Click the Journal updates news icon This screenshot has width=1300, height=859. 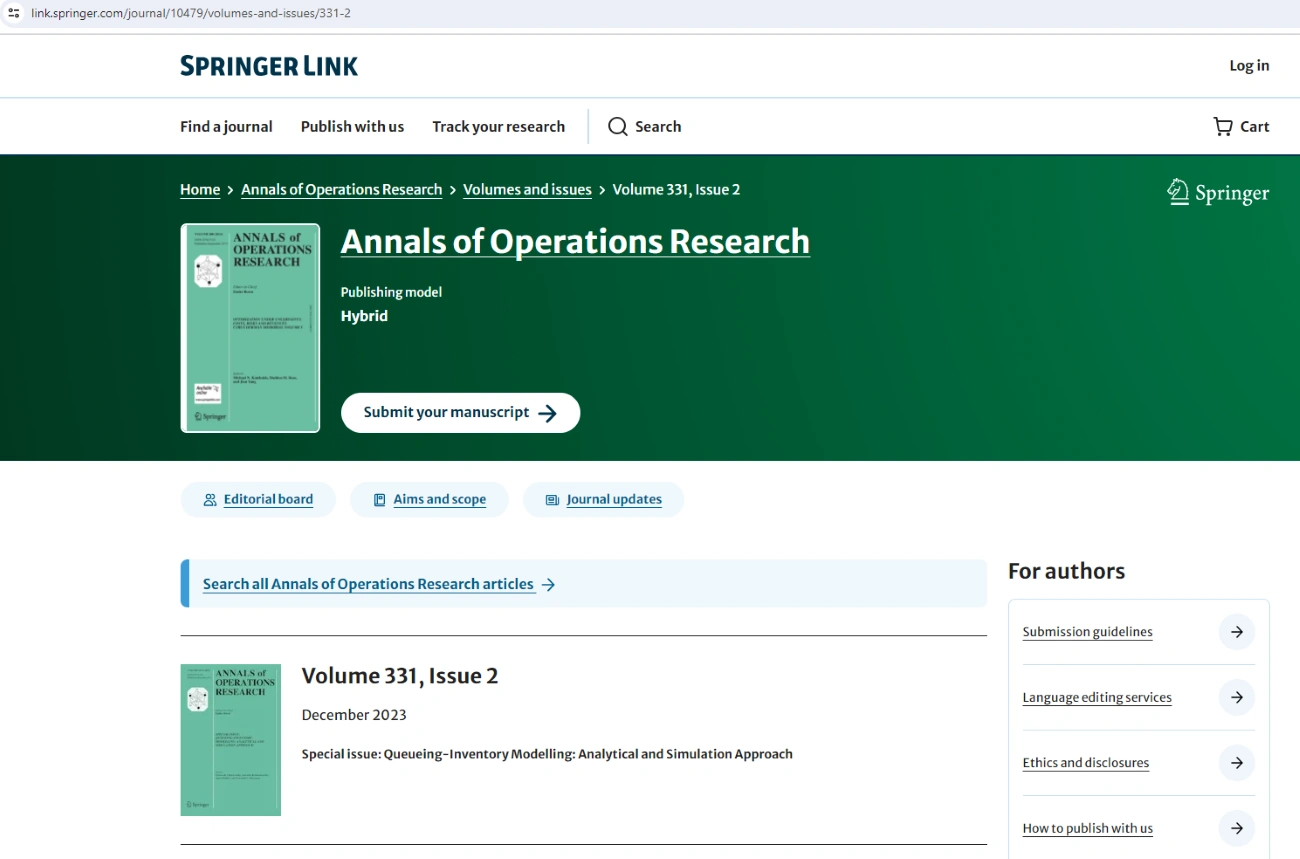552,499
